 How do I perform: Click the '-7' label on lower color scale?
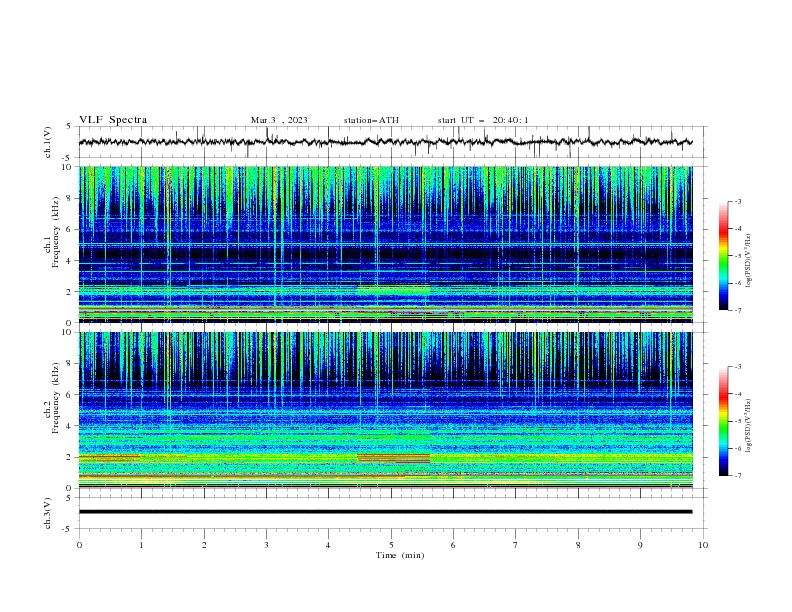[737, 475]
